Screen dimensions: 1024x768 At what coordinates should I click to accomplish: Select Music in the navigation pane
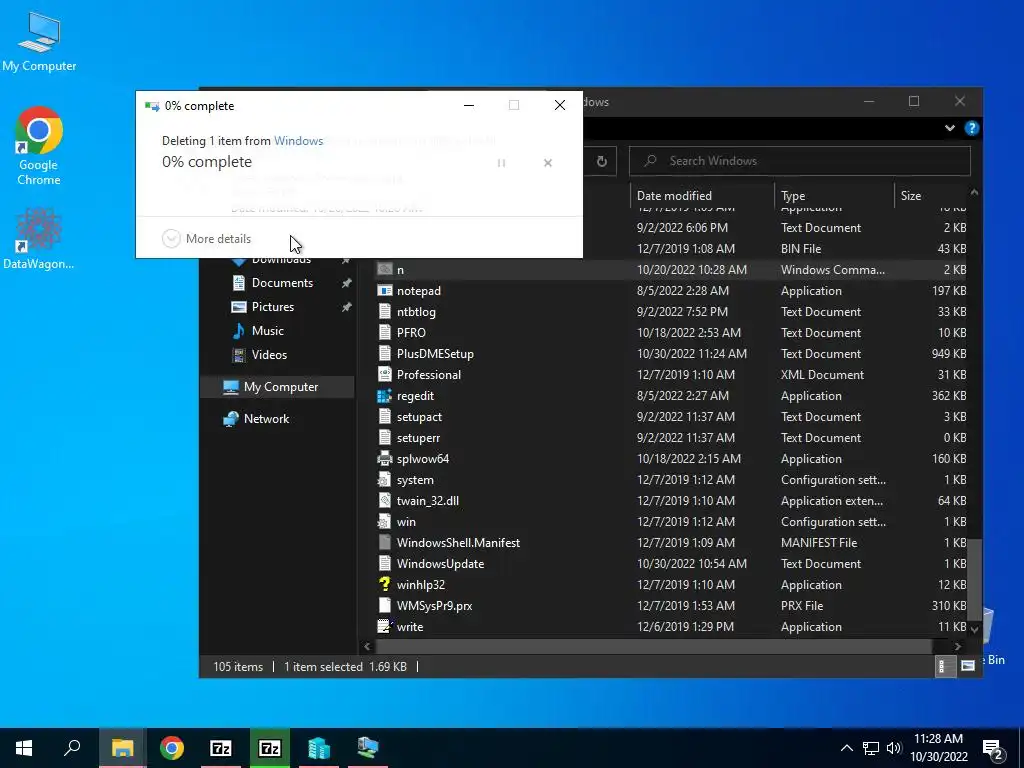(268, 330)
